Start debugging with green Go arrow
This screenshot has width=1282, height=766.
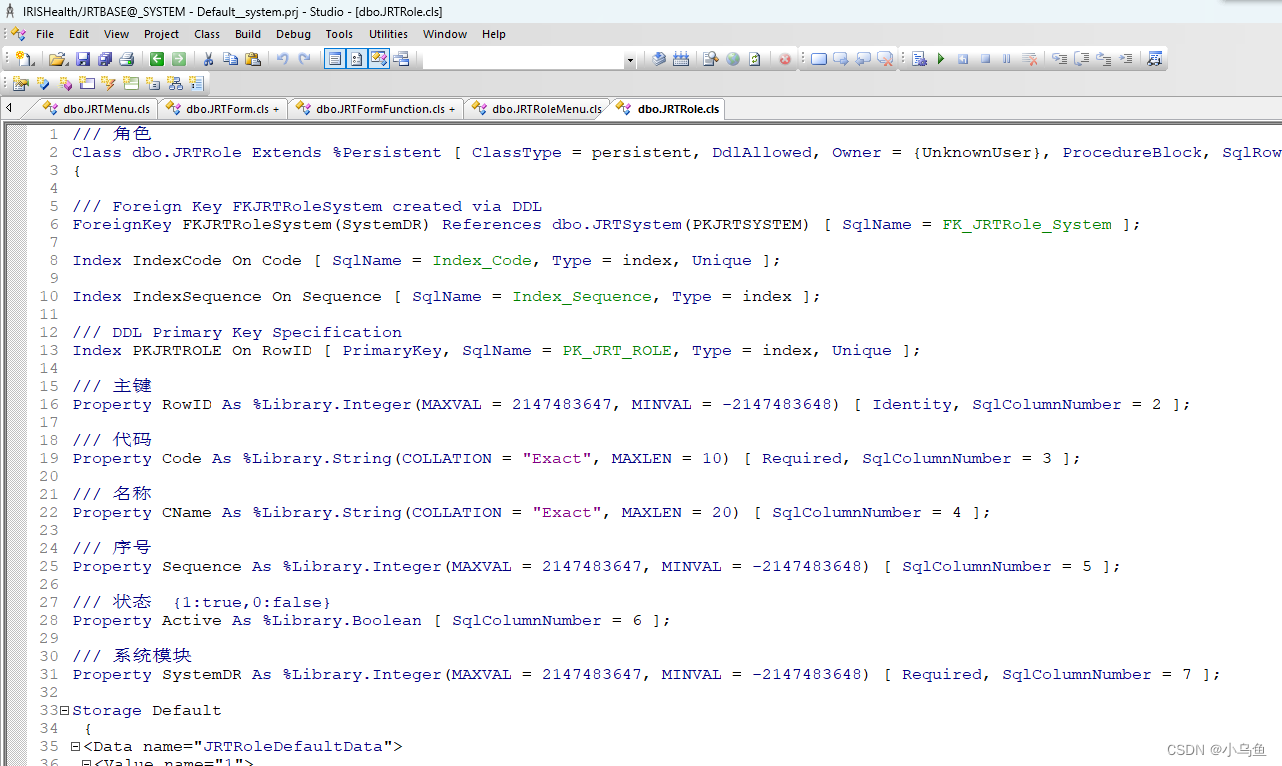(941, 59)
